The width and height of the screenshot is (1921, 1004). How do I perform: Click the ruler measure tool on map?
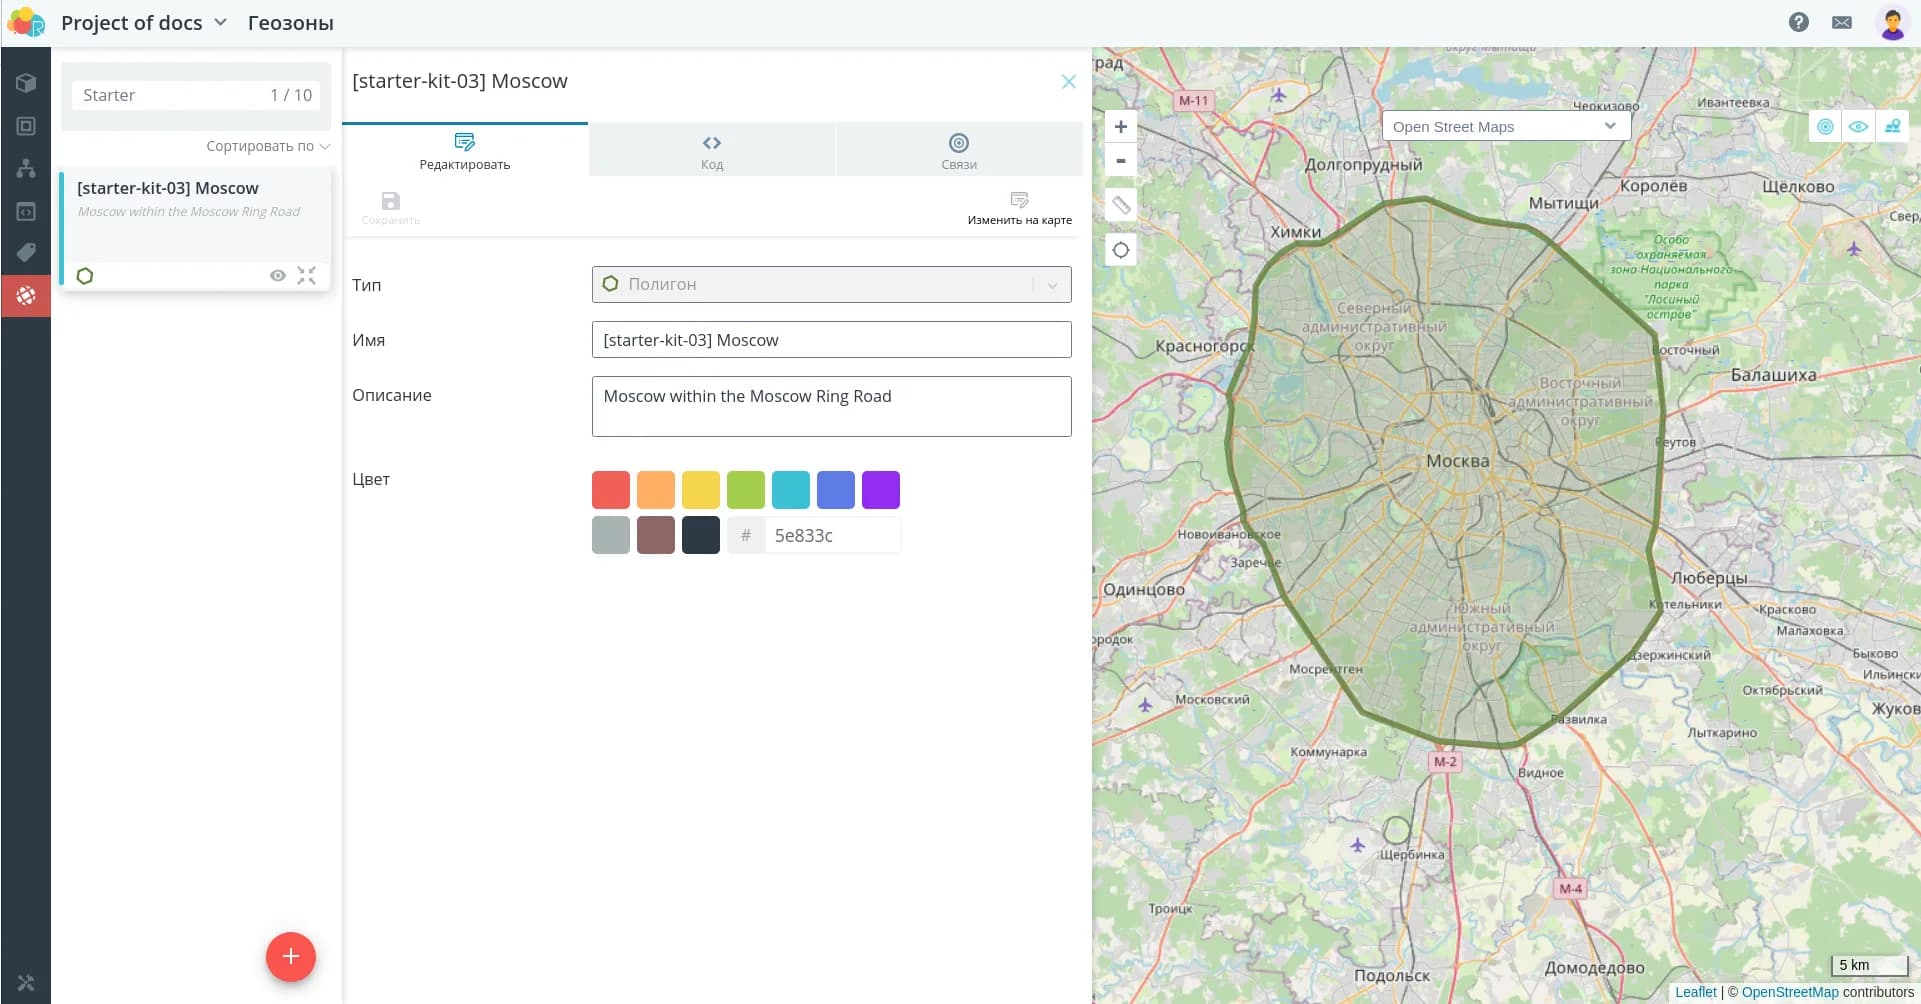click(1121, 205)
